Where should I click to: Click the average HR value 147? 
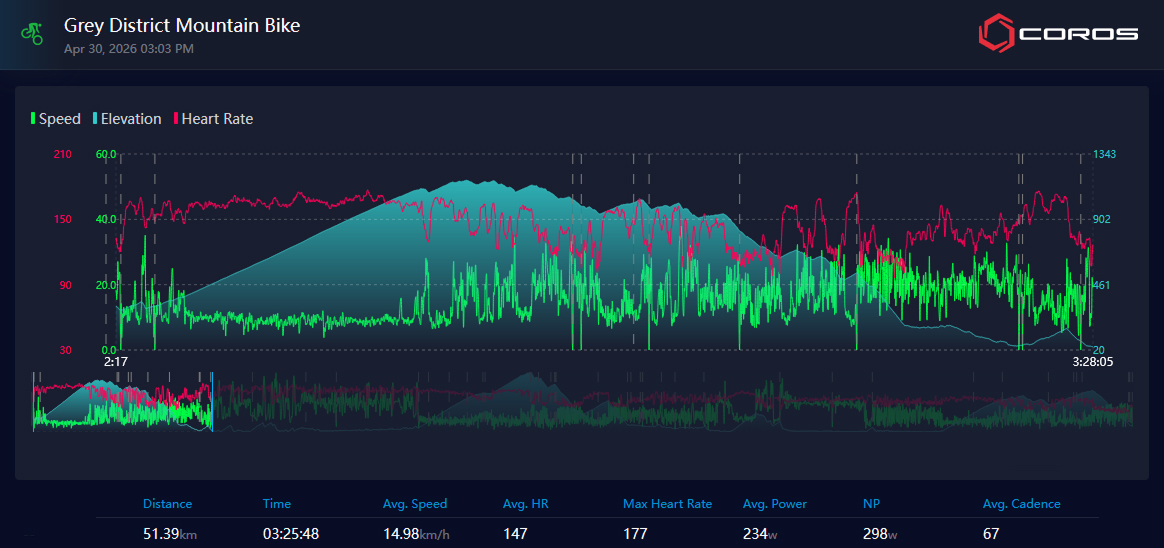click(x=514, y=534)
